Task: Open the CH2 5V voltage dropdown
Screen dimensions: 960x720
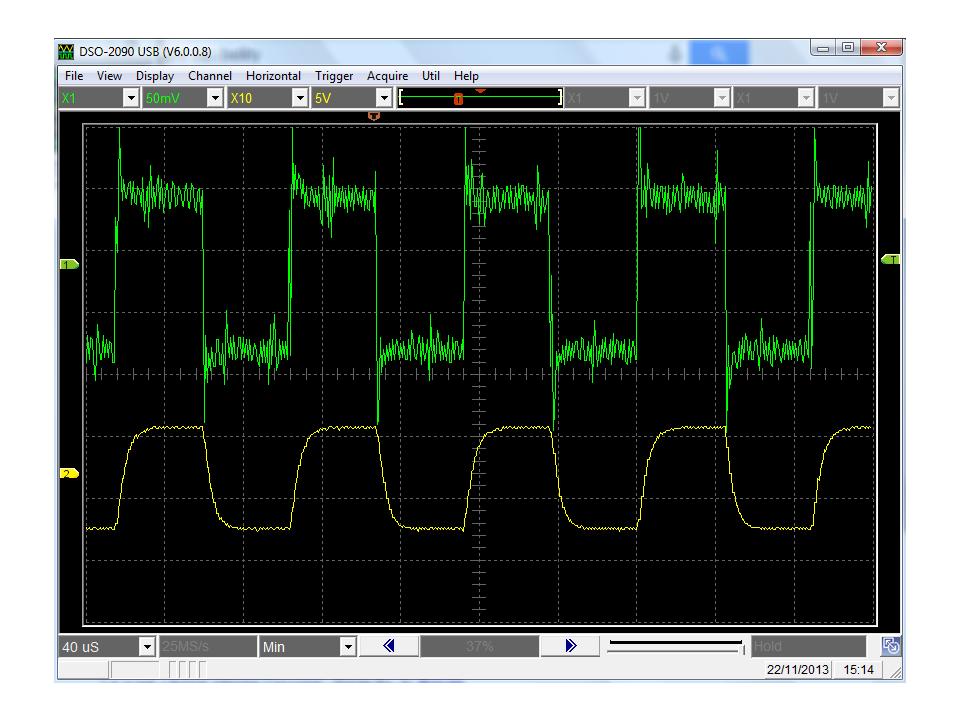Action: (383, 98)
